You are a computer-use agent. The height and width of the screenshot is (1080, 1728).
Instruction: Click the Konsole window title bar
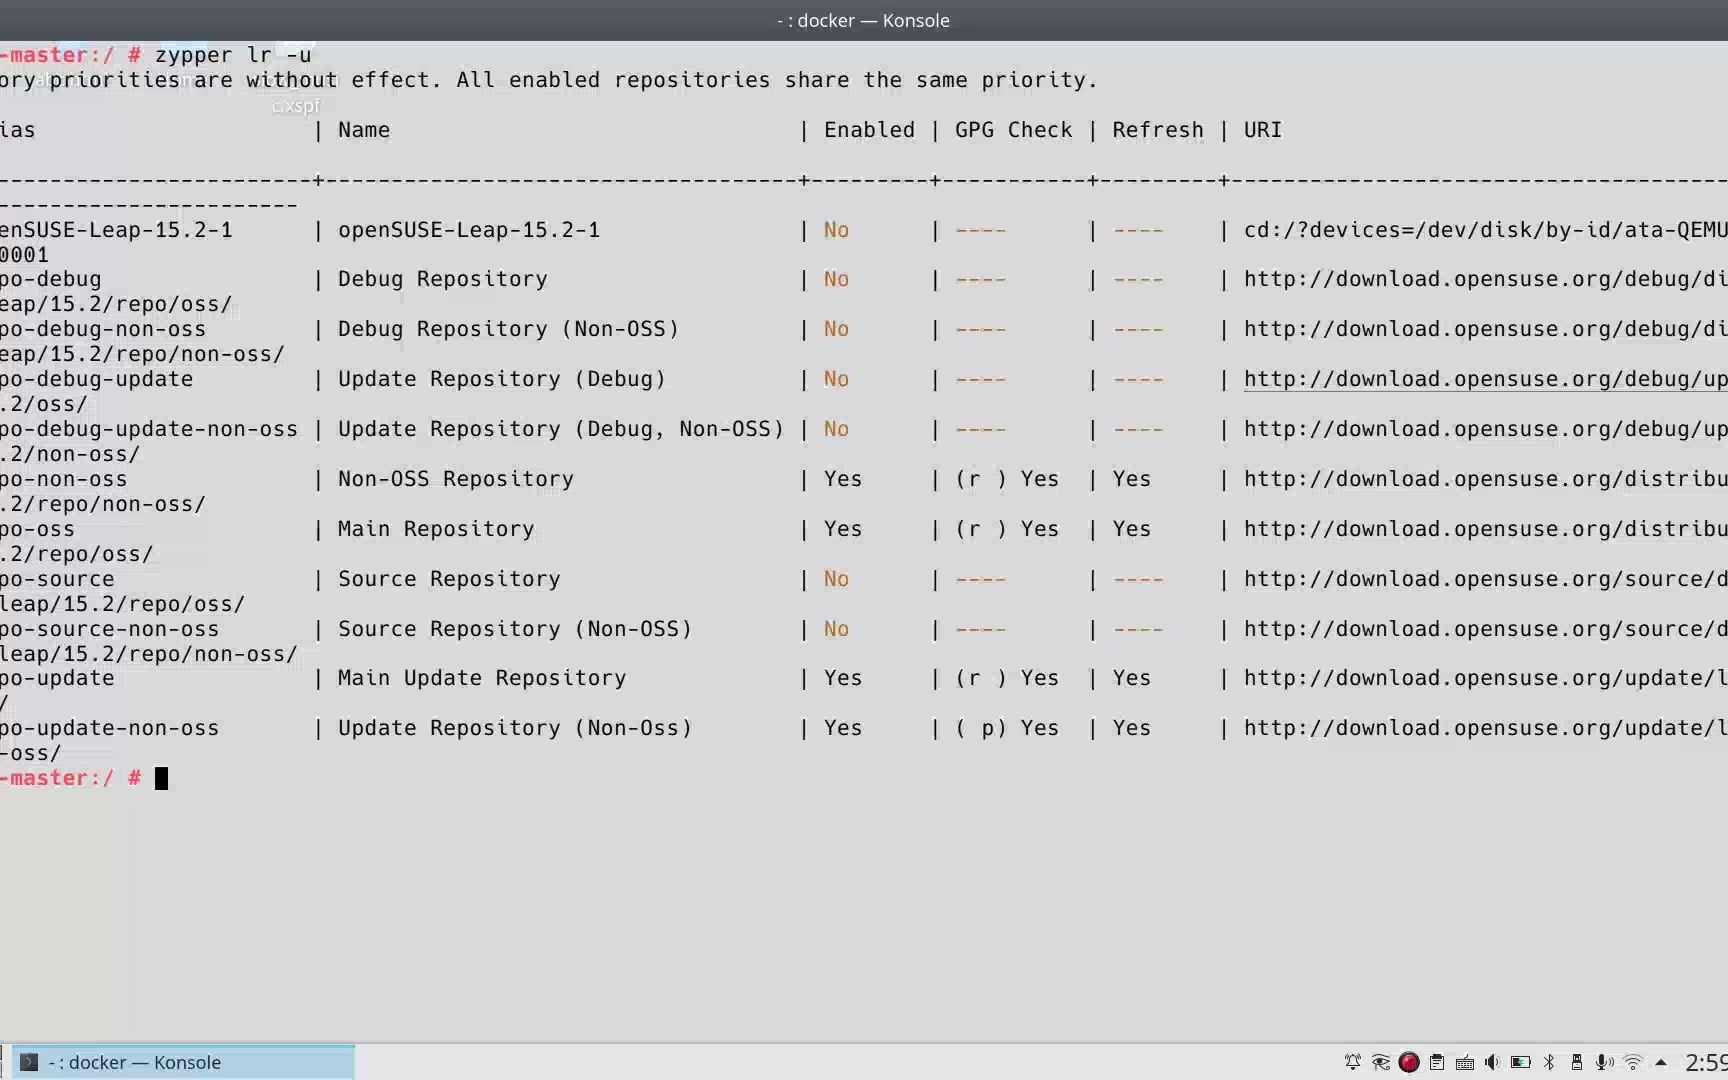pyautogui.click(x=864, y=20)
